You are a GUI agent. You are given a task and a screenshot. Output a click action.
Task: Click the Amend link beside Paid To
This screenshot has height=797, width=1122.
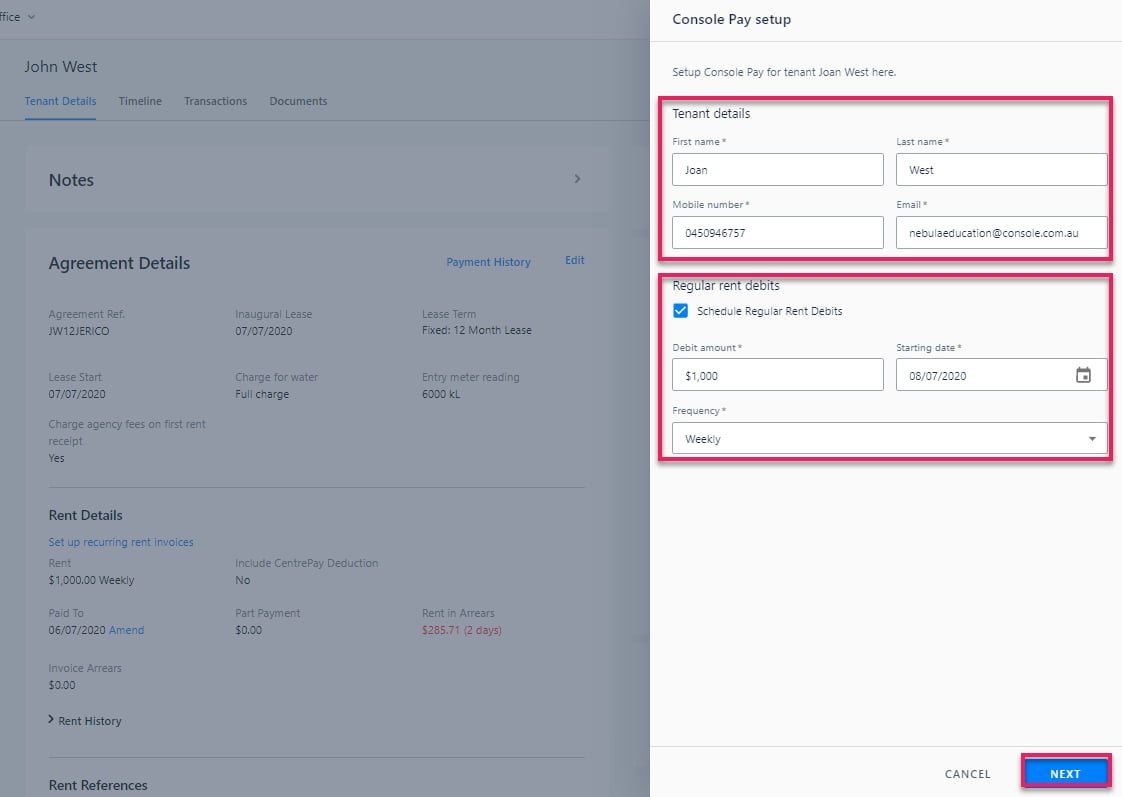pos(127,630)
